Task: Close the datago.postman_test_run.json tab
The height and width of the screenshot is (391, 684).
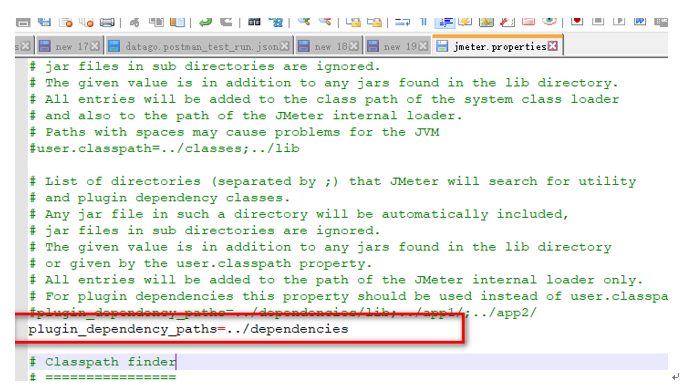Action: tap(284, 46)
